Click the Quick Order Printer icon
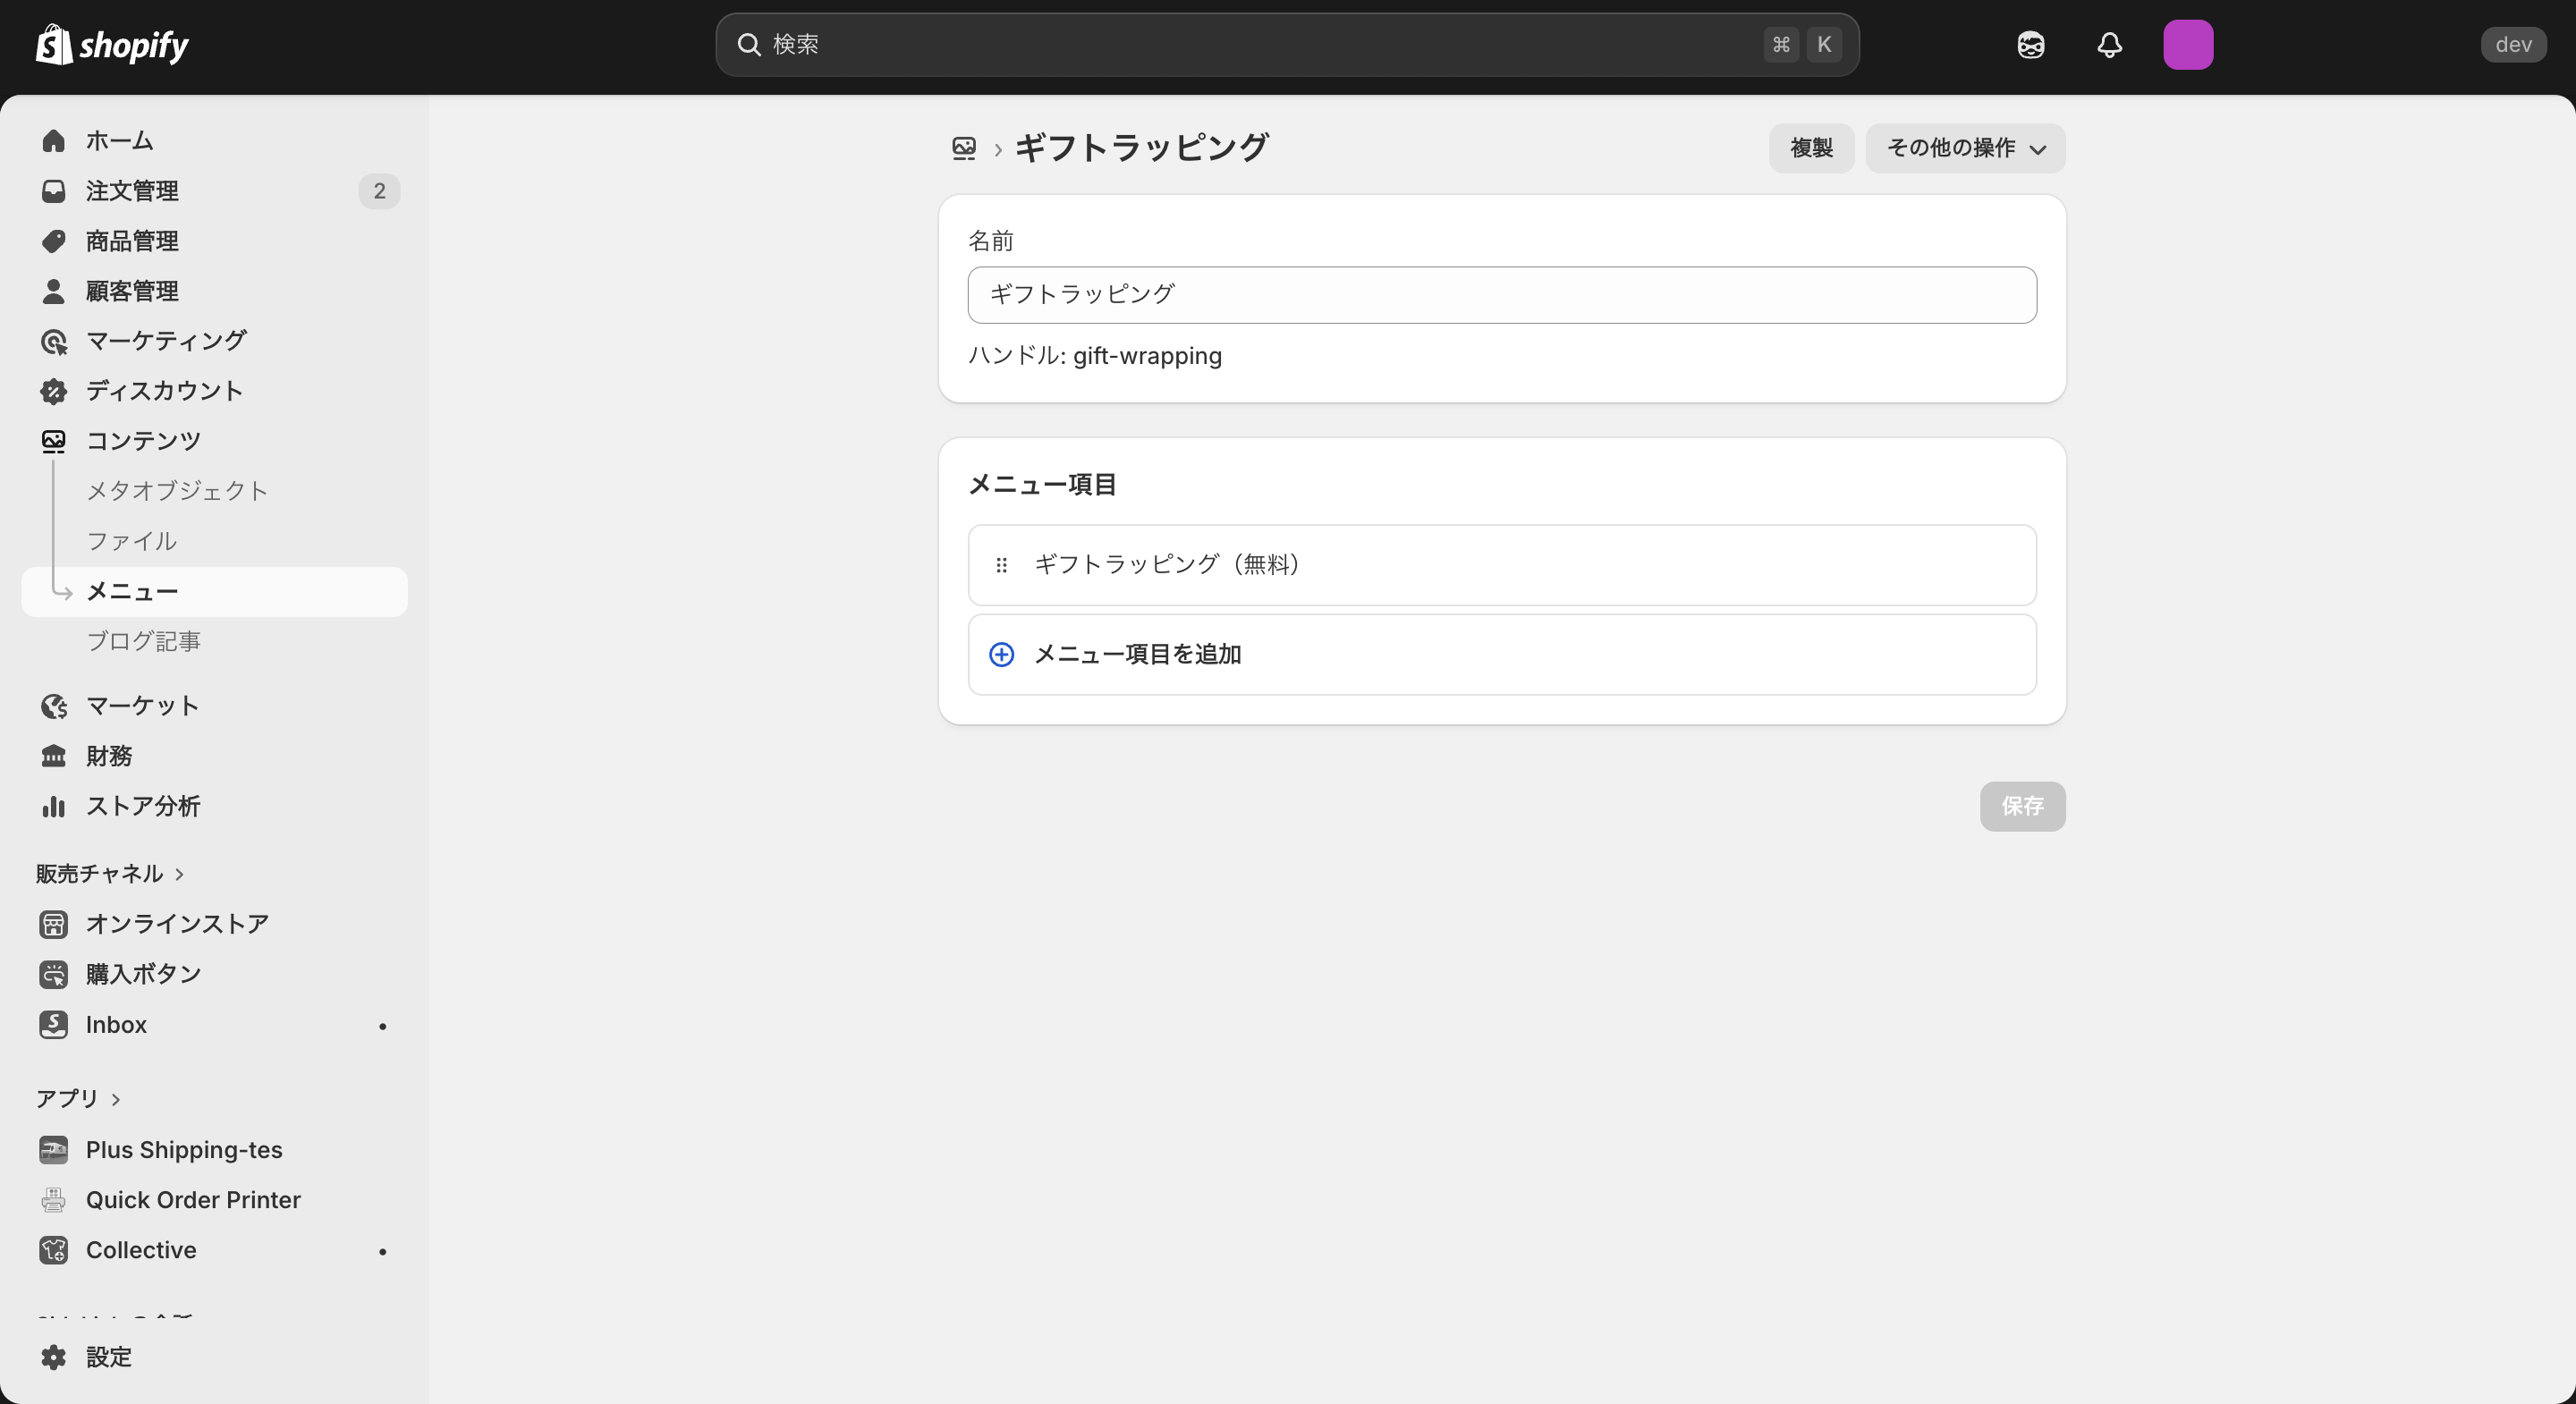The image size is (2576, 1404). point(53,1200)
